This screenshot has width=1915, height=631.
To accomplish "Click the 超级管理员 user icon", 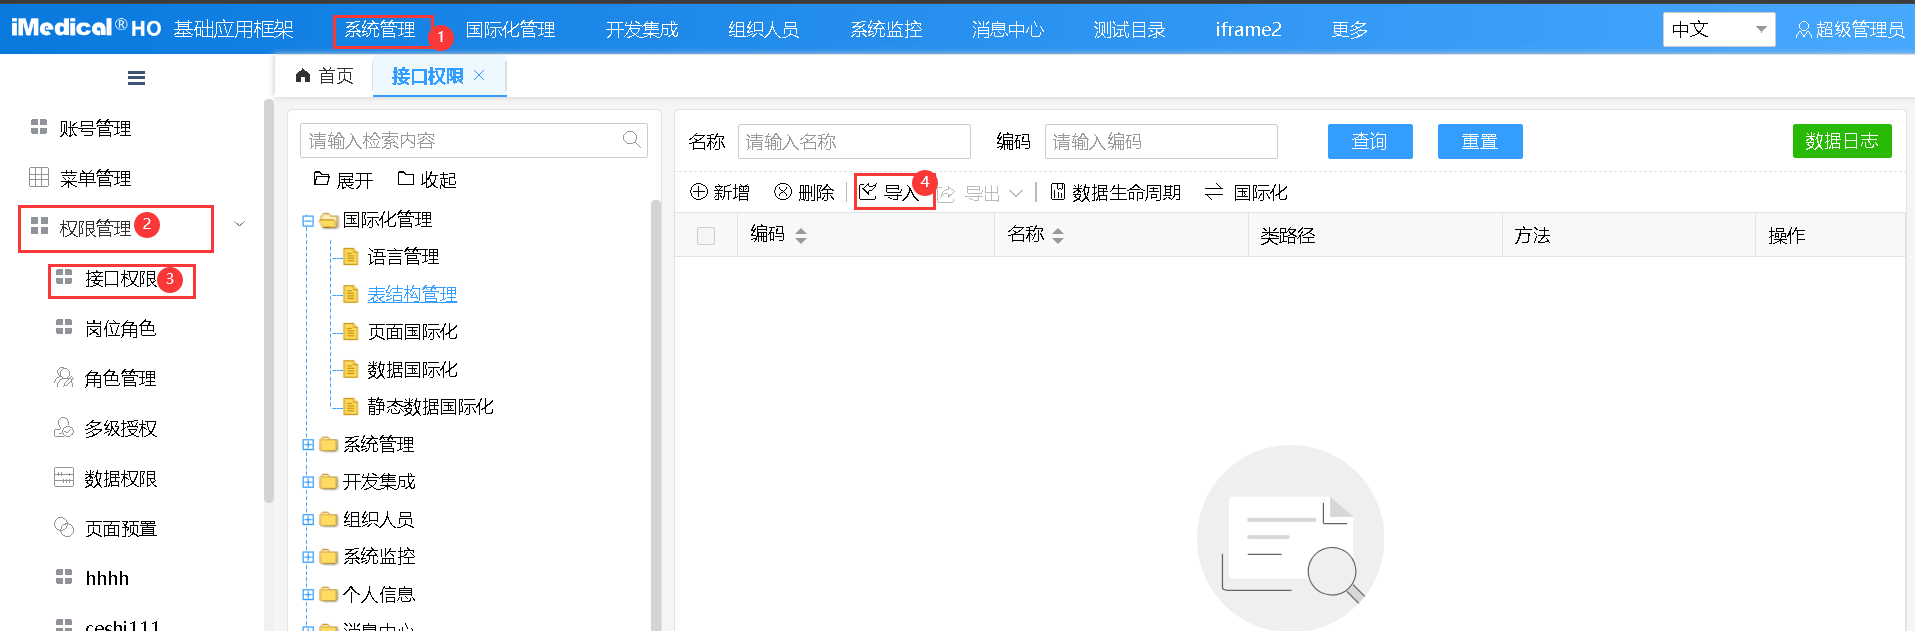I will pyautogui.click(x=1804, y=30).
